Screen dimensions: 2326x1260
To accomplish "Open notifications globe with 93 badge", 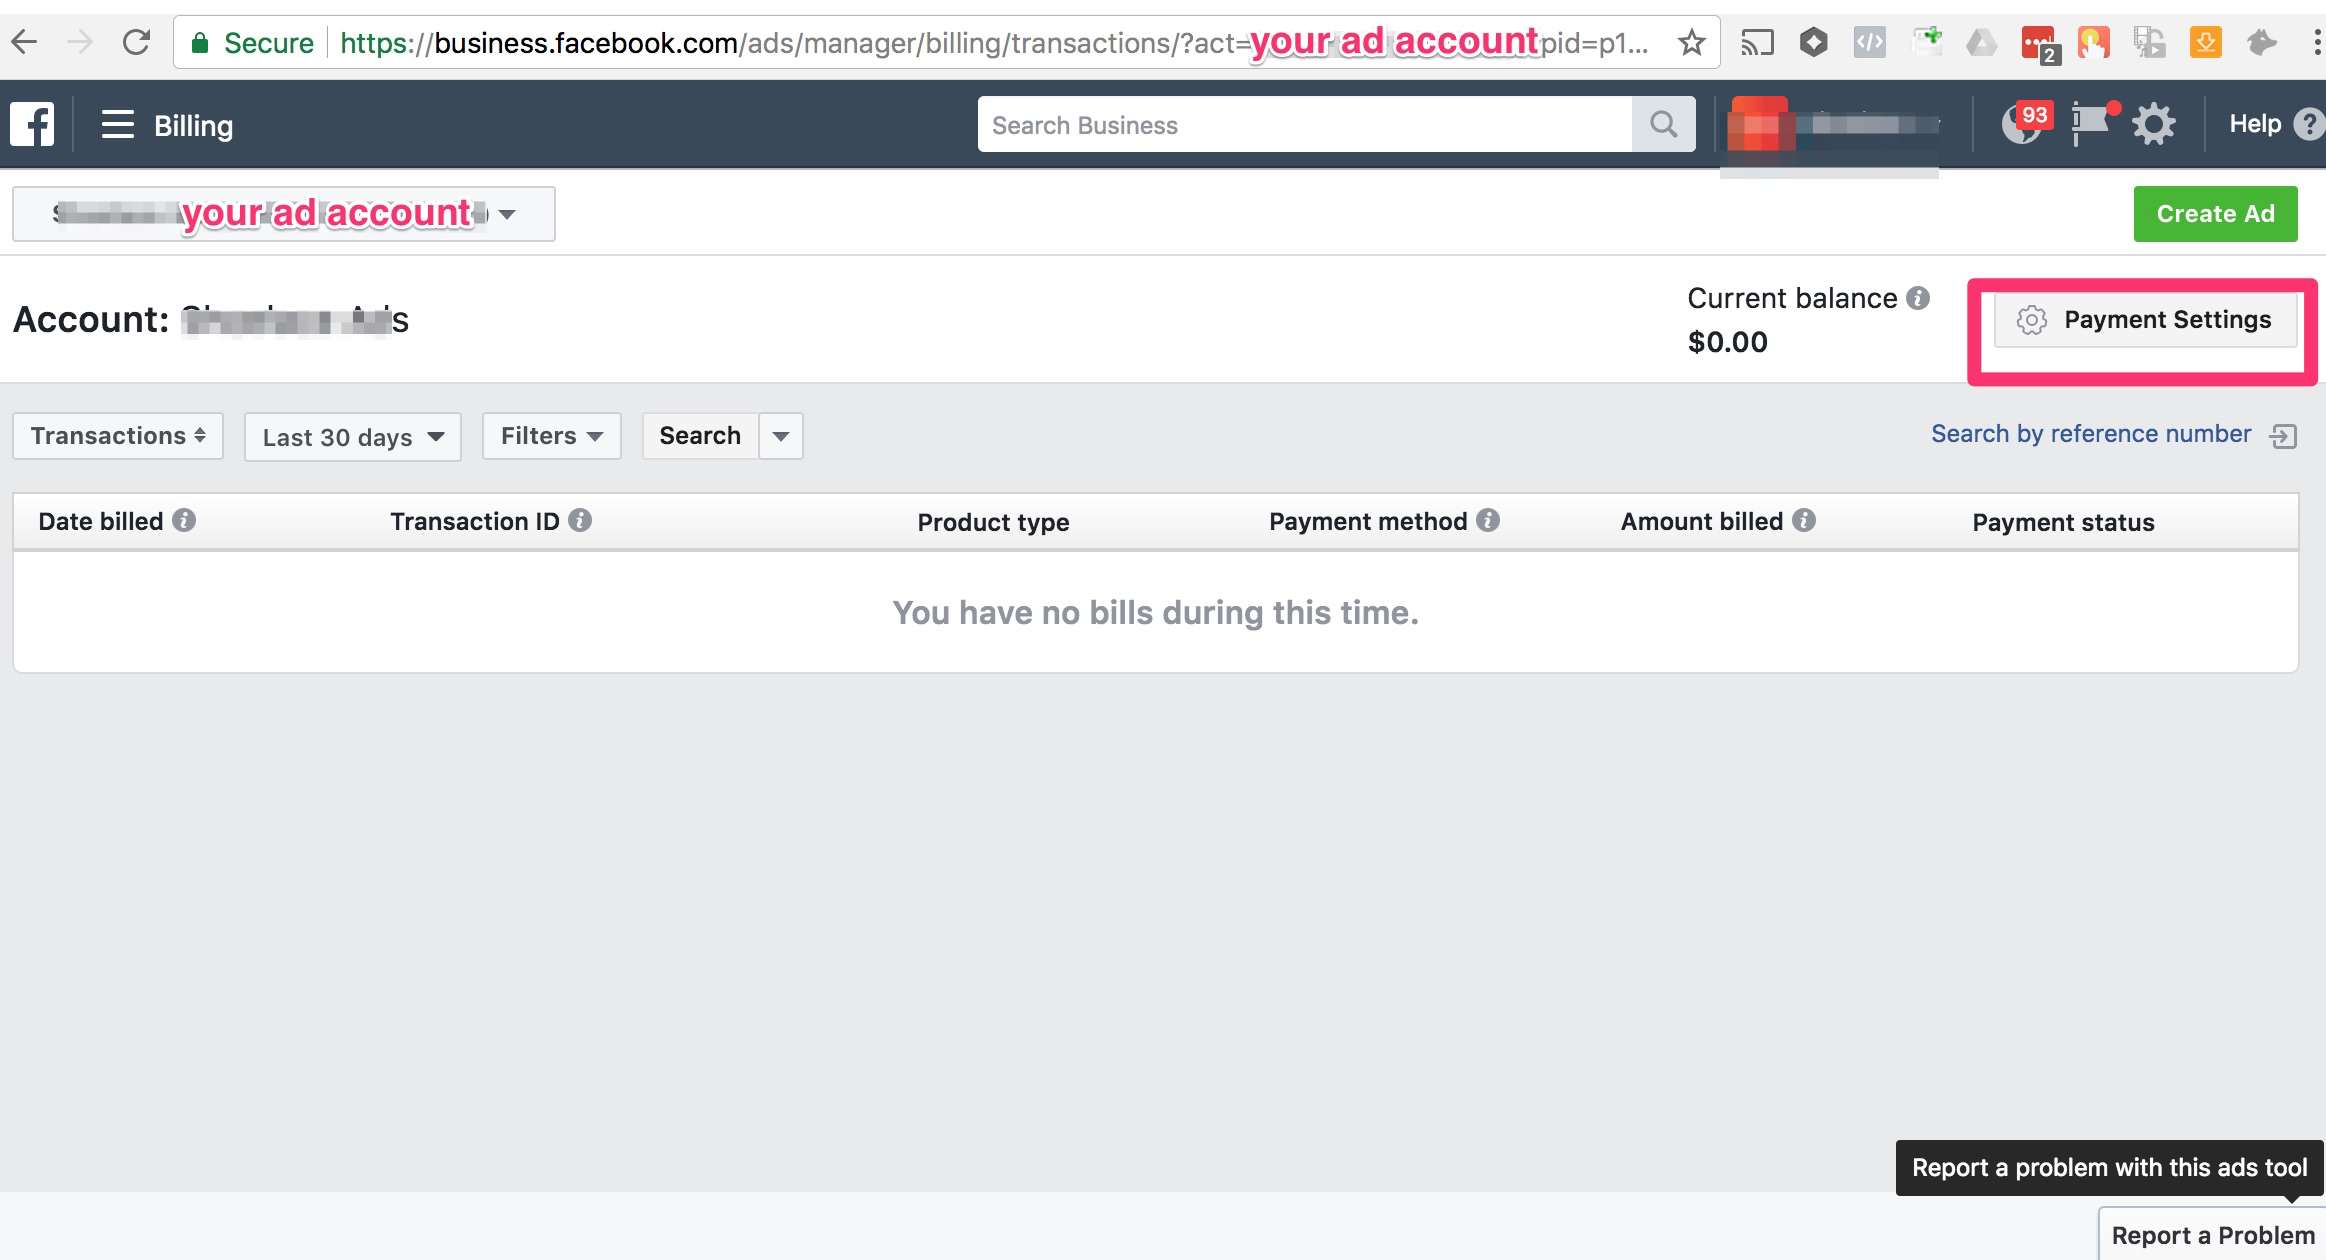I will click(2024, 124).
